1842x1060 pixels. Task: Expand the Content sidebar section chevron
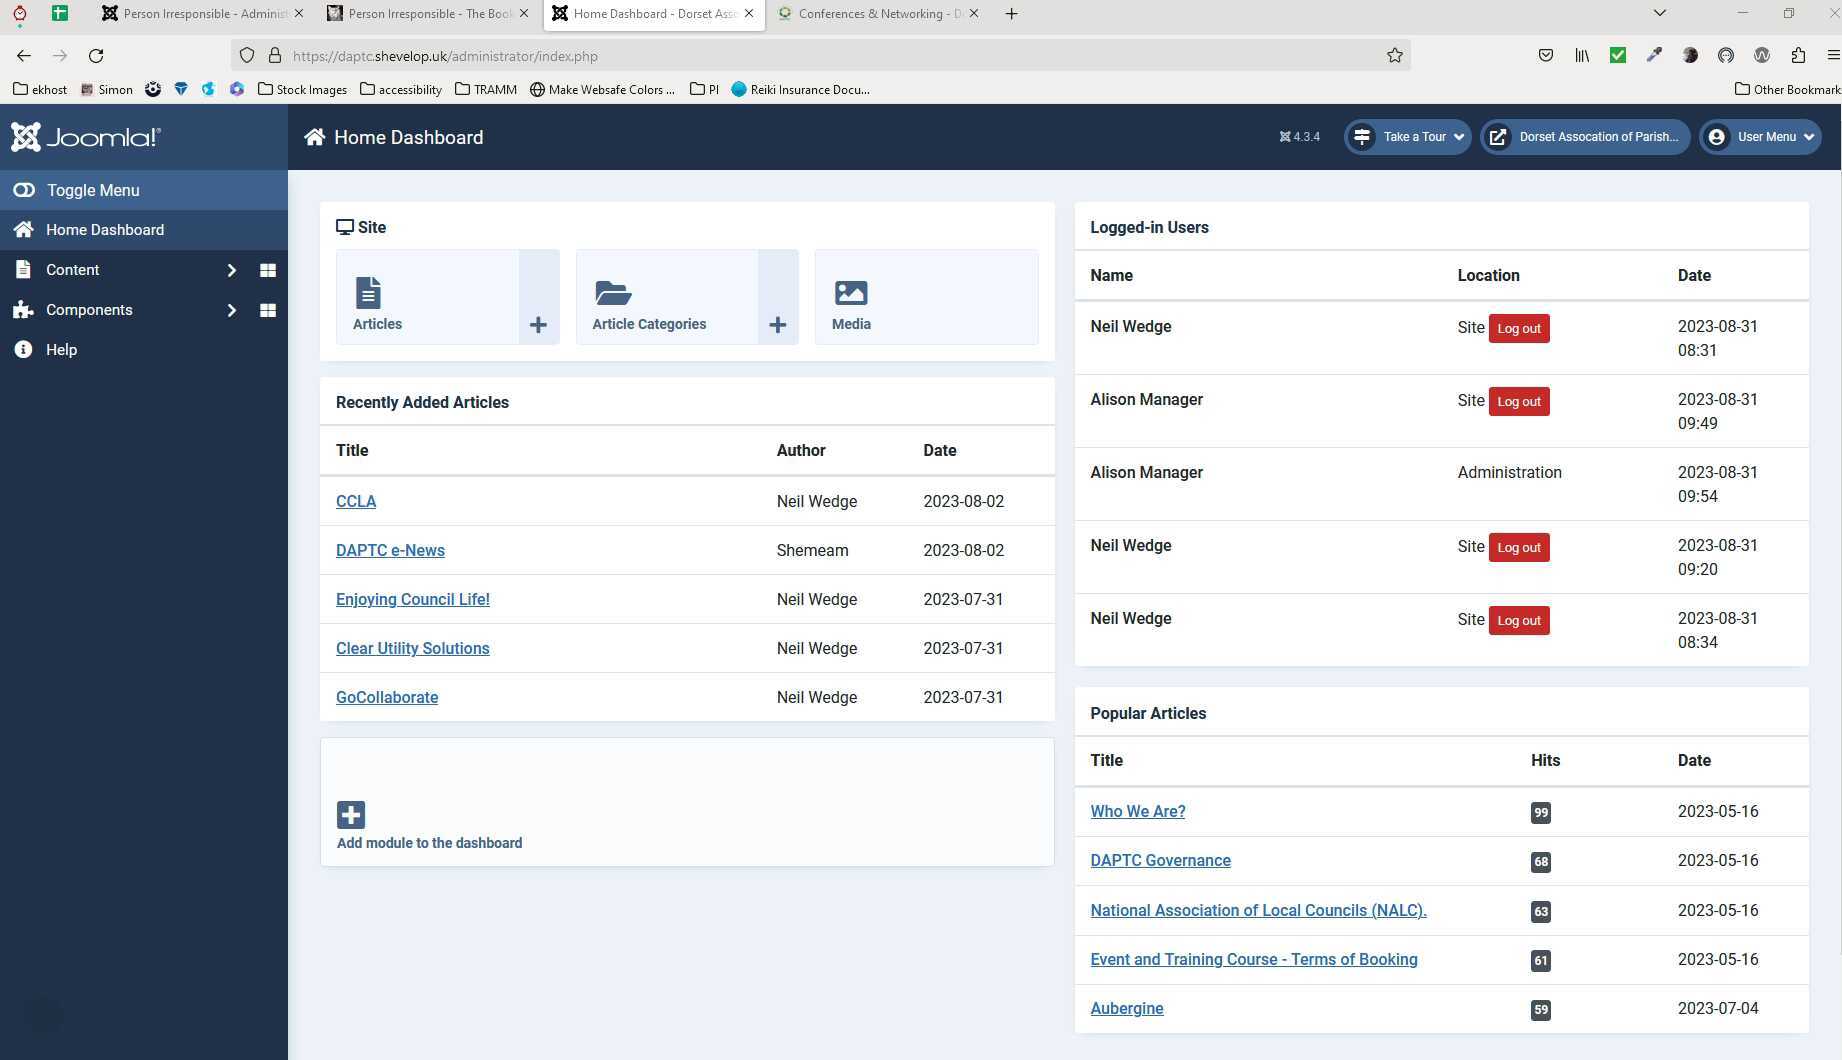click(x=231, y=270)
